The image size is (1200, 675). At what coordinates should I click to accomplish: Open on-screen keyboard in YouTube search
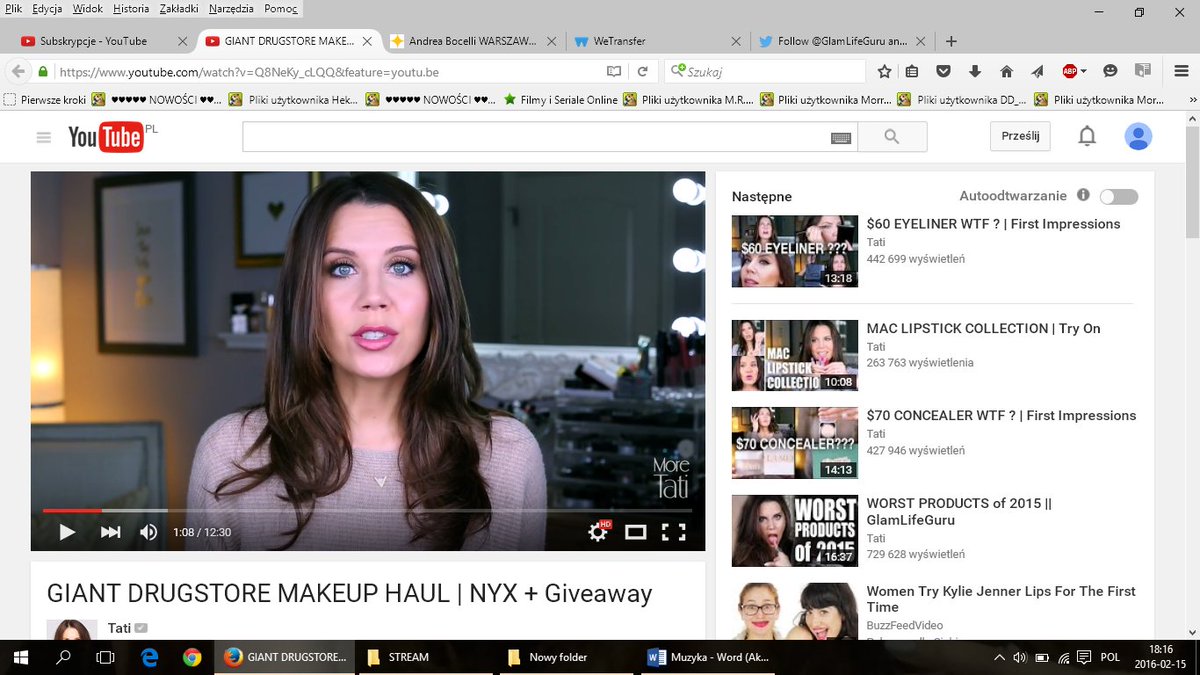841,138
